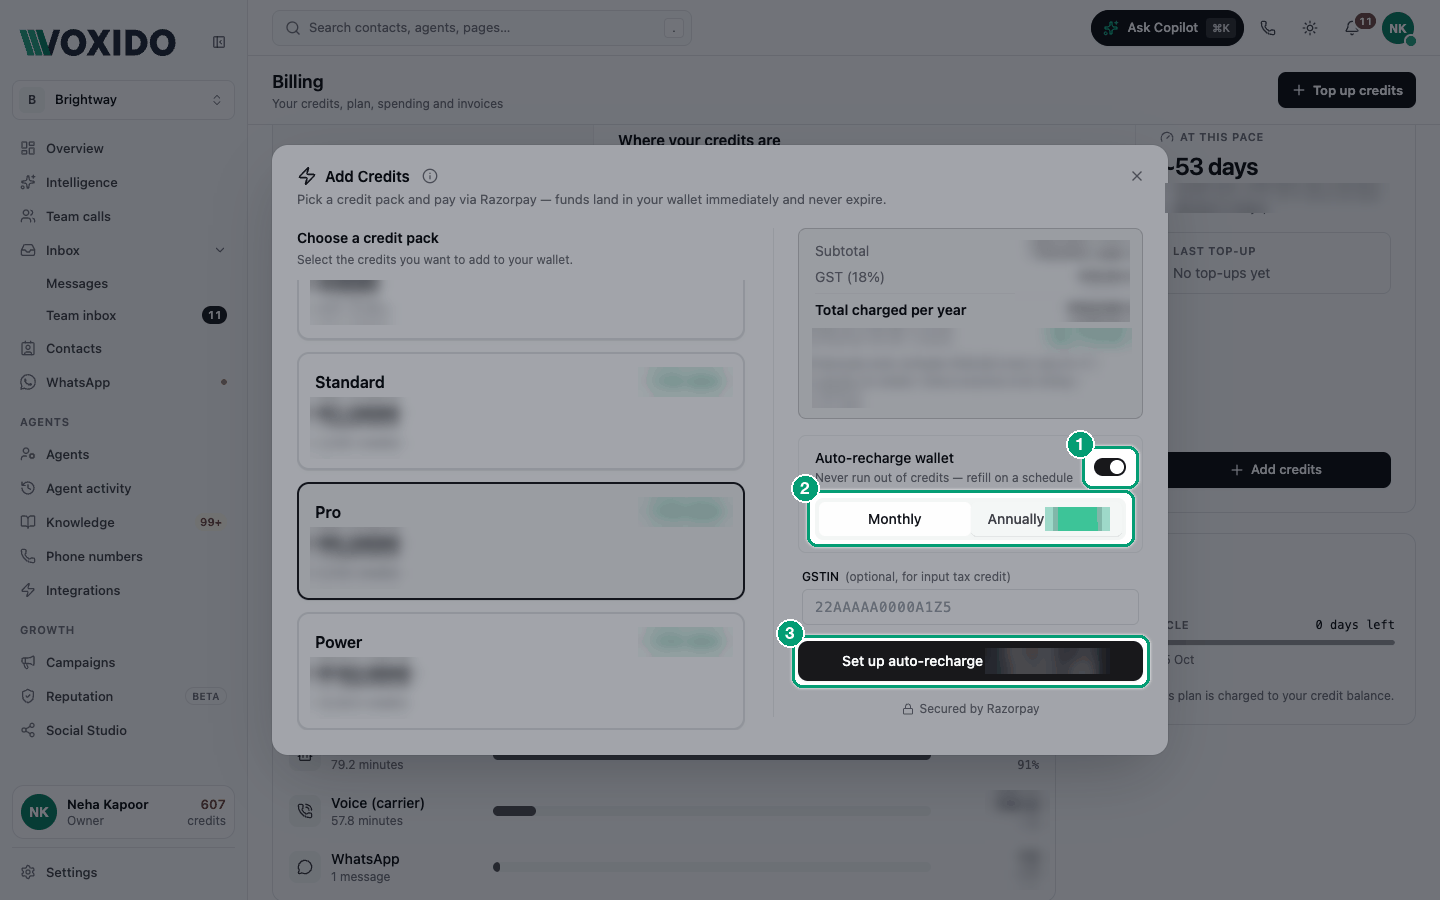This screenshot has width=1440, height=900.
Task: Open Ask Copilot button
Action: 1167,28
